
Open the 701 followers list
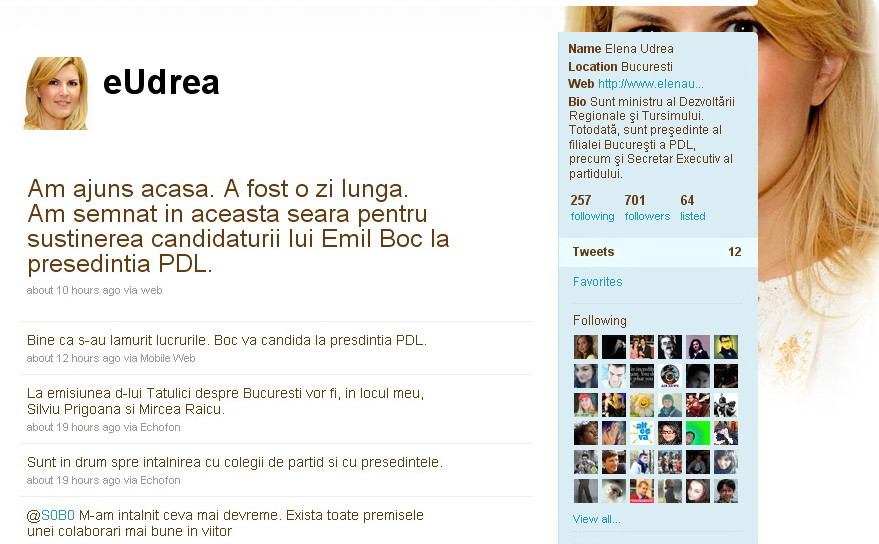point(647,208)
